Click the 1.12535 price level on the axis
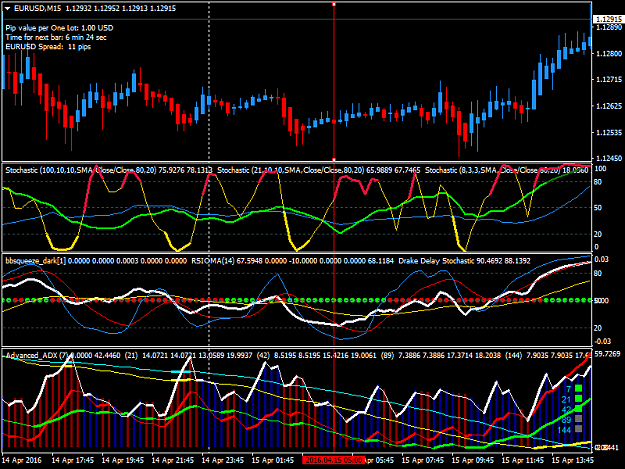The width and height of the screenshot is (625, 469). 609,132
